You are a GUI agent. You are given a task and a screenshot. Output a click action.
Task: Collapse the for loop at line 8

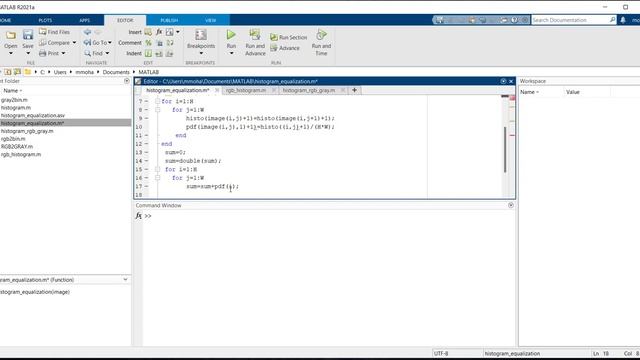tap(158, 110)
